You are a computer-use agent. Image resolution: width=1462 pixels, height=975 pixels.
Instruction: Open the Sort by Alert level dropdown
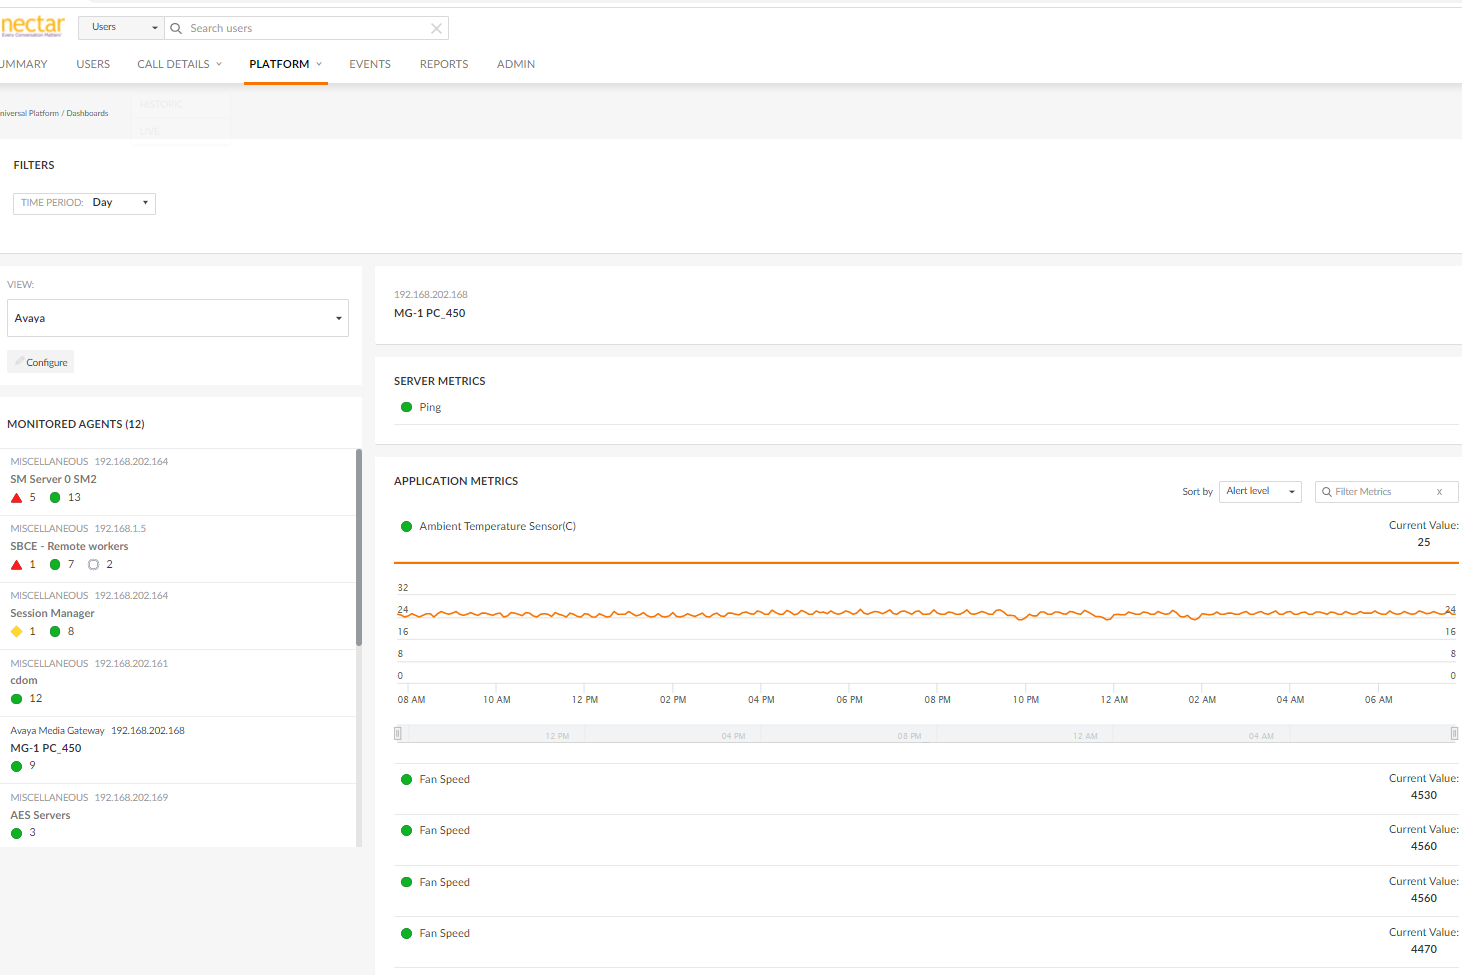[x=1259, y=492]
